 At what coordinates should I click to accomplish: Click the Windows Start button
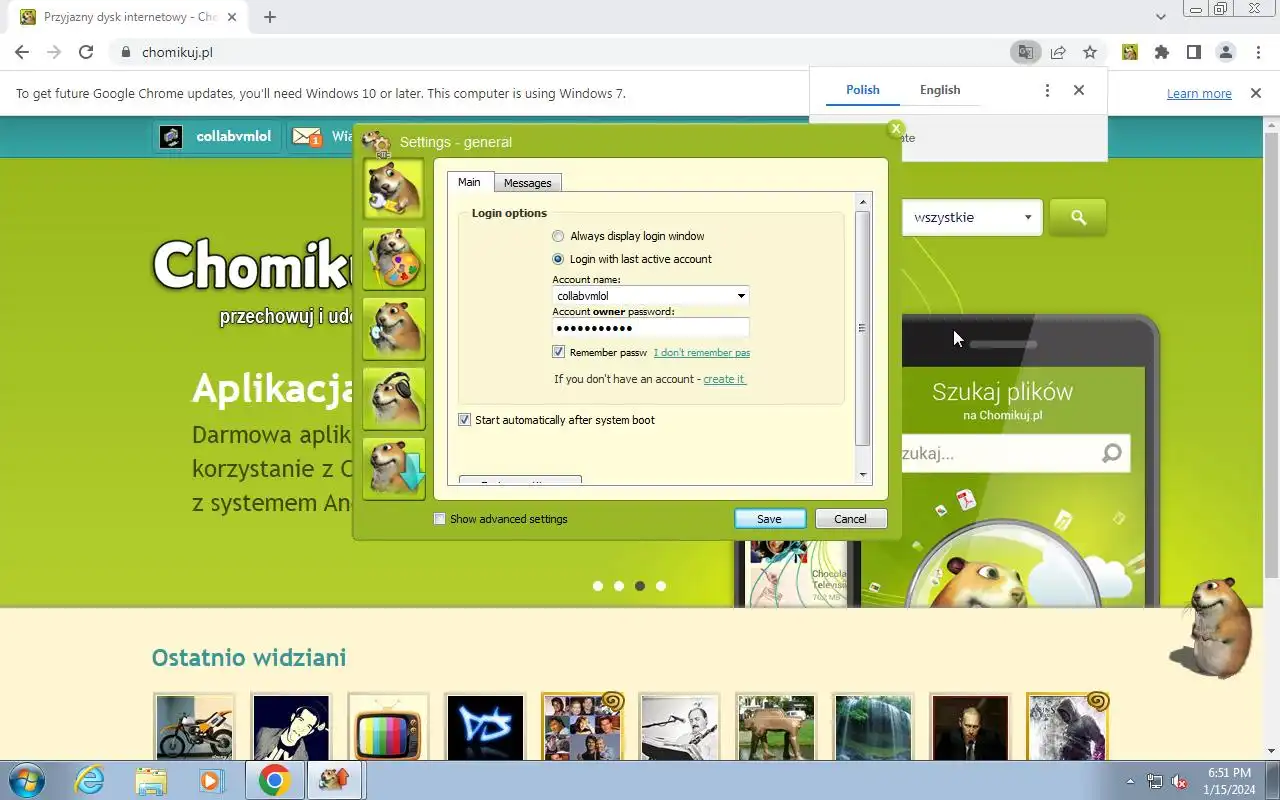pyautogui.click(x=27, y=780)
